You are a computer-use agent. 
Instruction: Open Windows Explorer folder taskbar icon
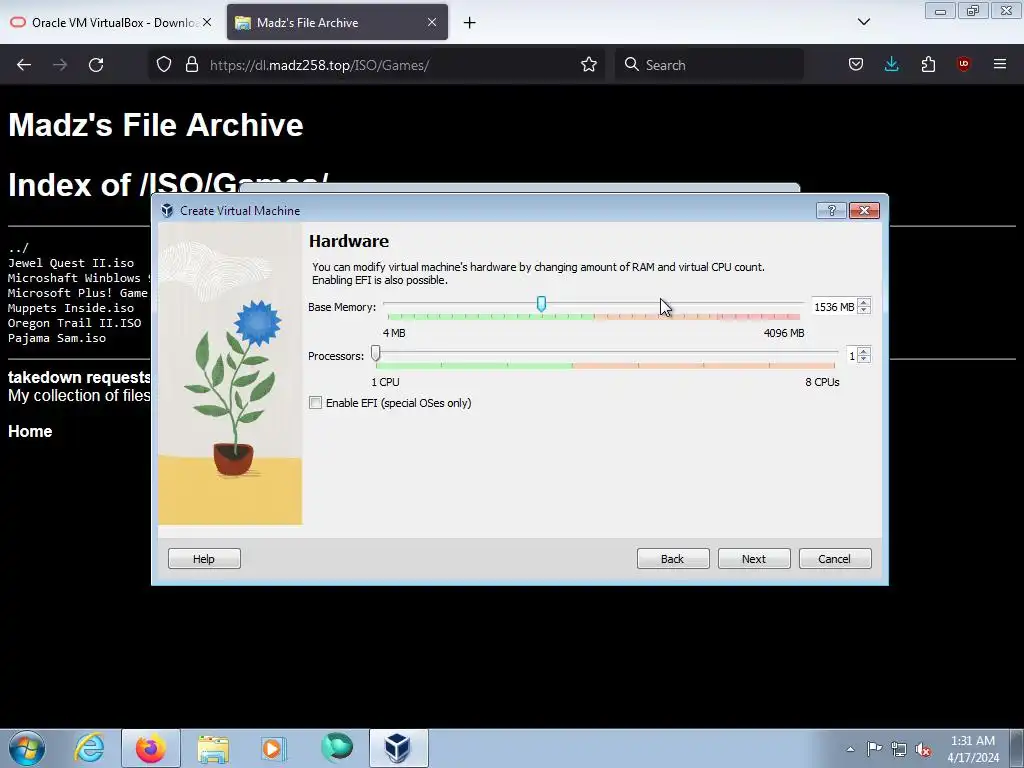[213, 748]
